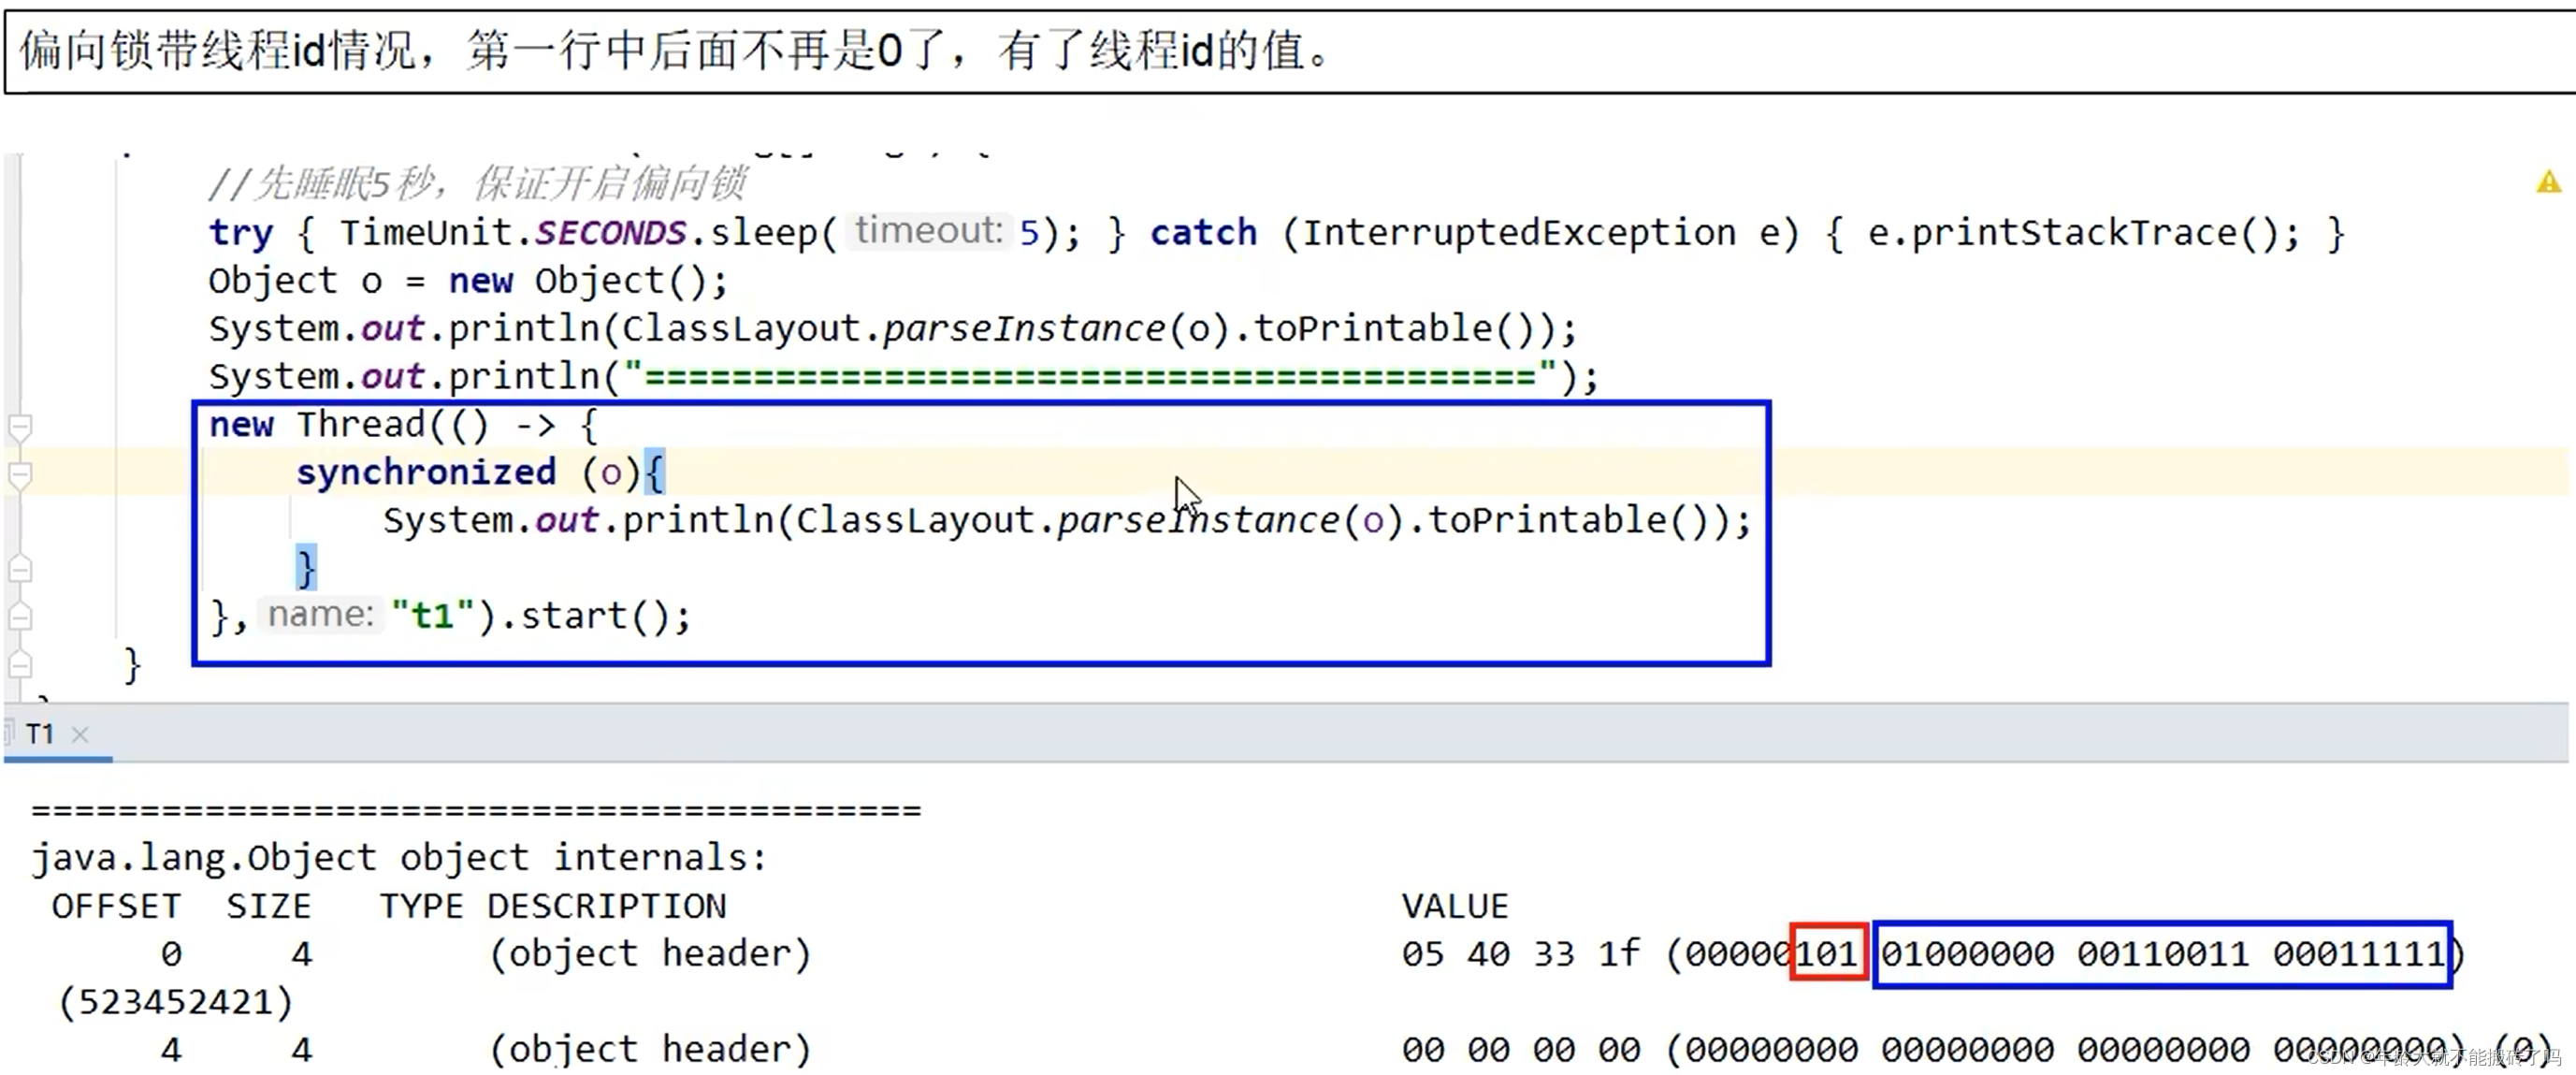Click the 'catch' keyword in the try line
This screenshot has height=1075, width=2576.
[x=1203, y=233]
